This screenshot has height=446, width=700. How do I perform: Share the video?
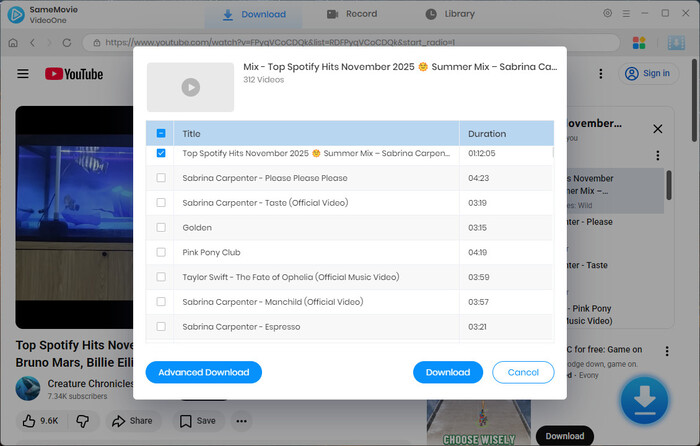coord(133,421)
